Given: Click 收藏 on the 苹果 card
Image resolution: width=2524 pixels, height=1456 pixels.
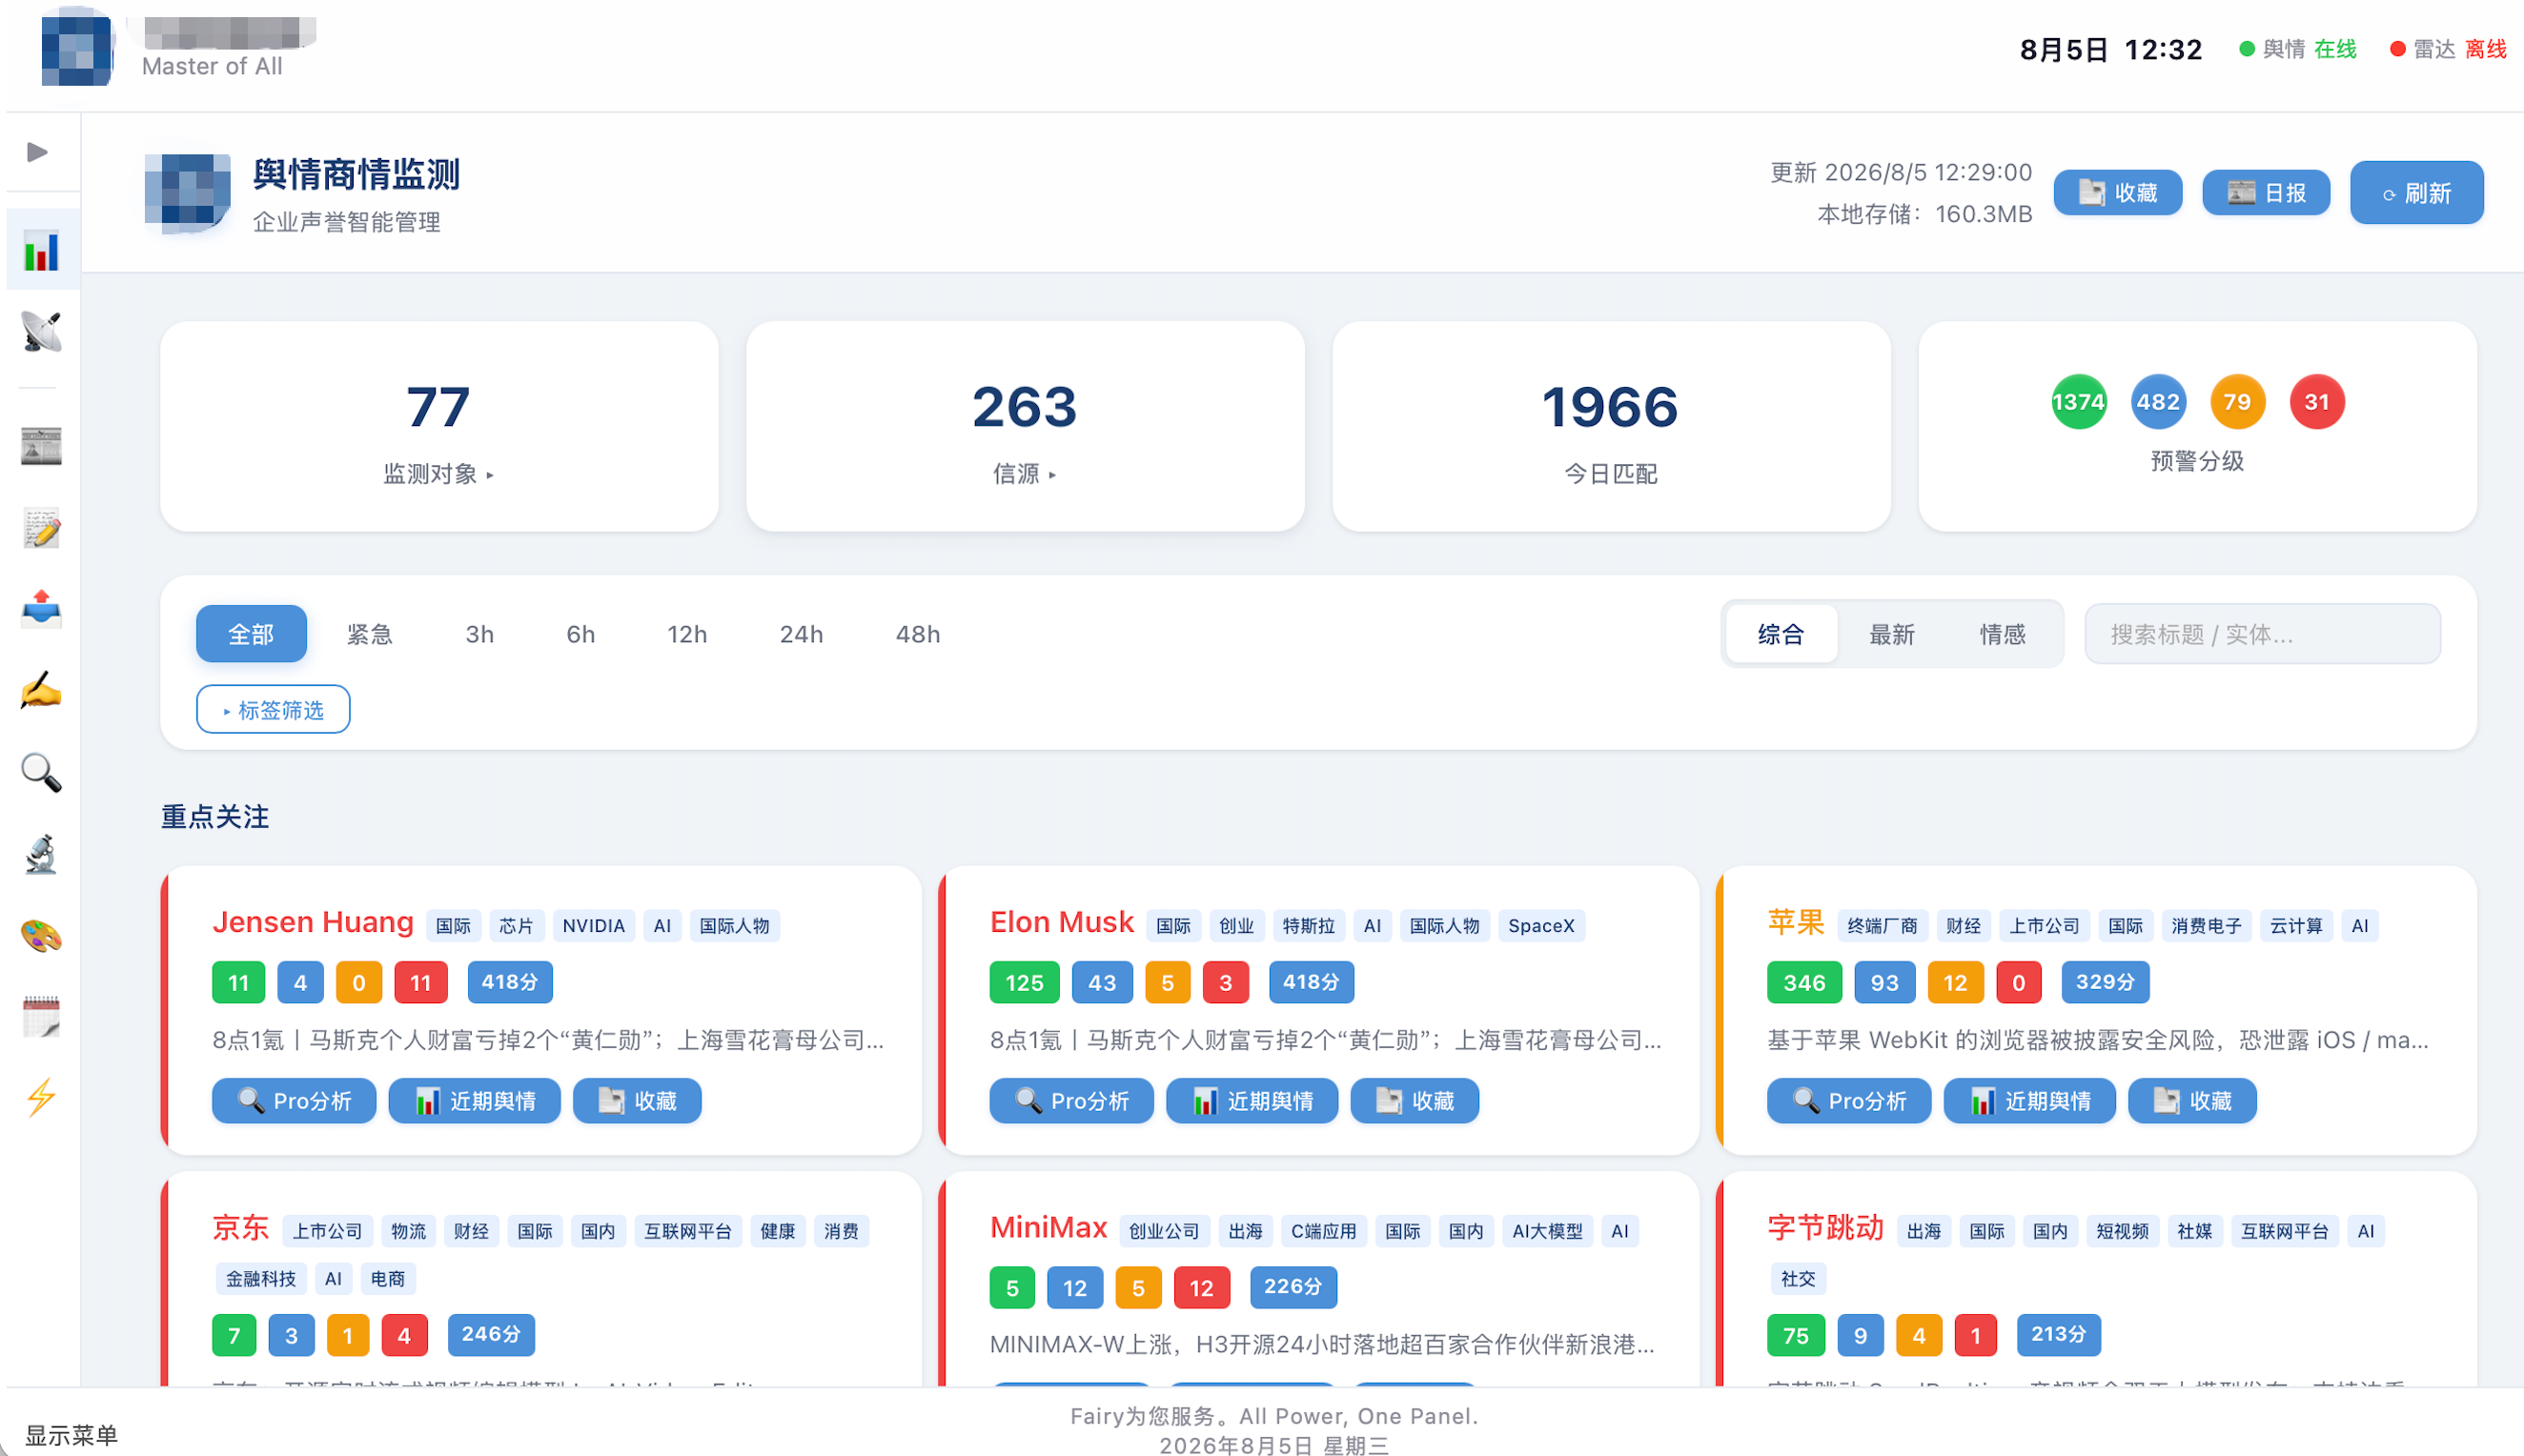Looking at the screenshot, I should (x=2192, y=1101).
